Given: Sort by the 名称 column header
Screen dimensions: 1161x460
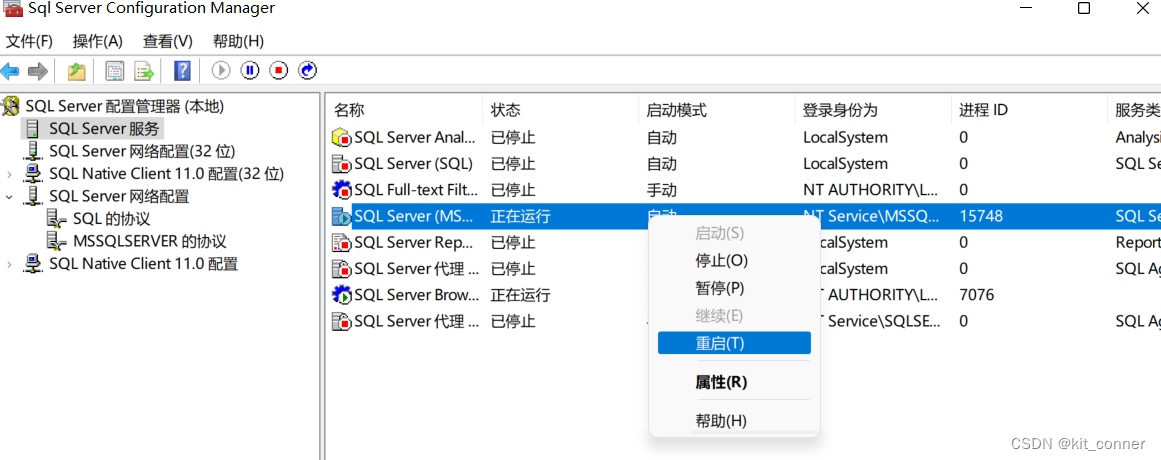Looking at the screenshot, I should (349, 110).
